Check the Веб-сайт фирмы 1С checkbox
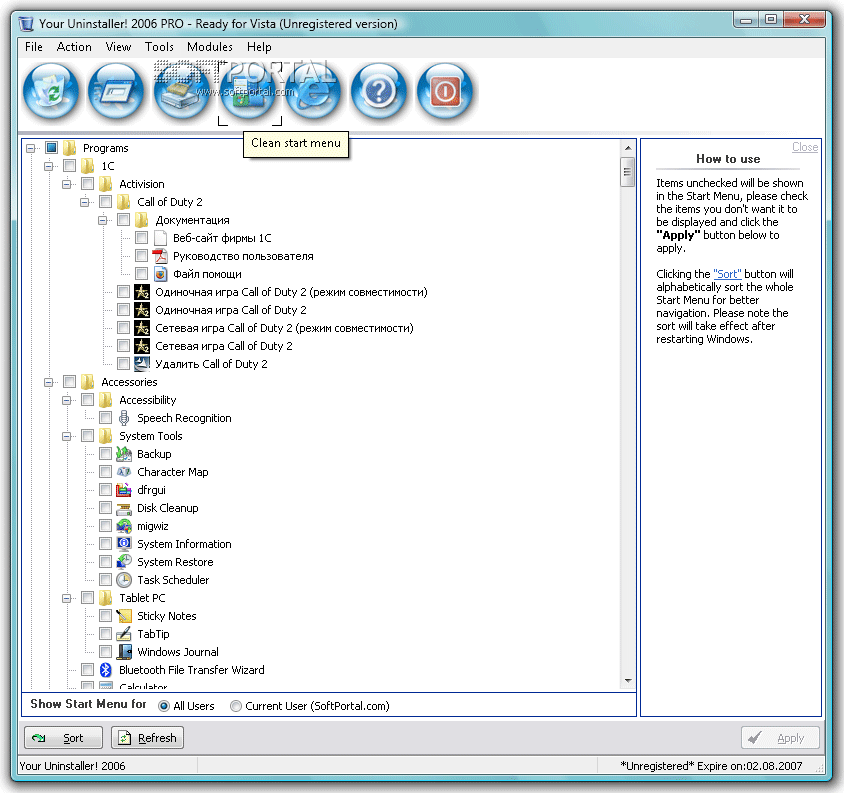 [142, 237]
